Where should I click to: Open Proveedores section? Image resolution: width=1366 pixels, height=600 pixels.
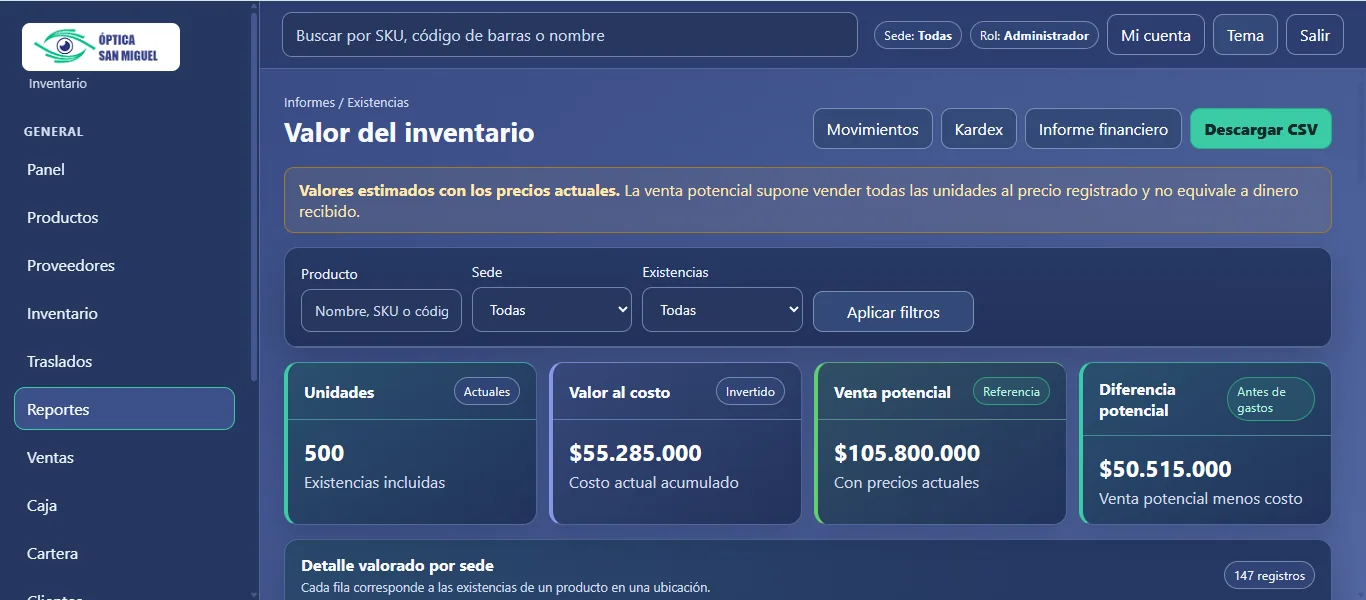point(124,266)
